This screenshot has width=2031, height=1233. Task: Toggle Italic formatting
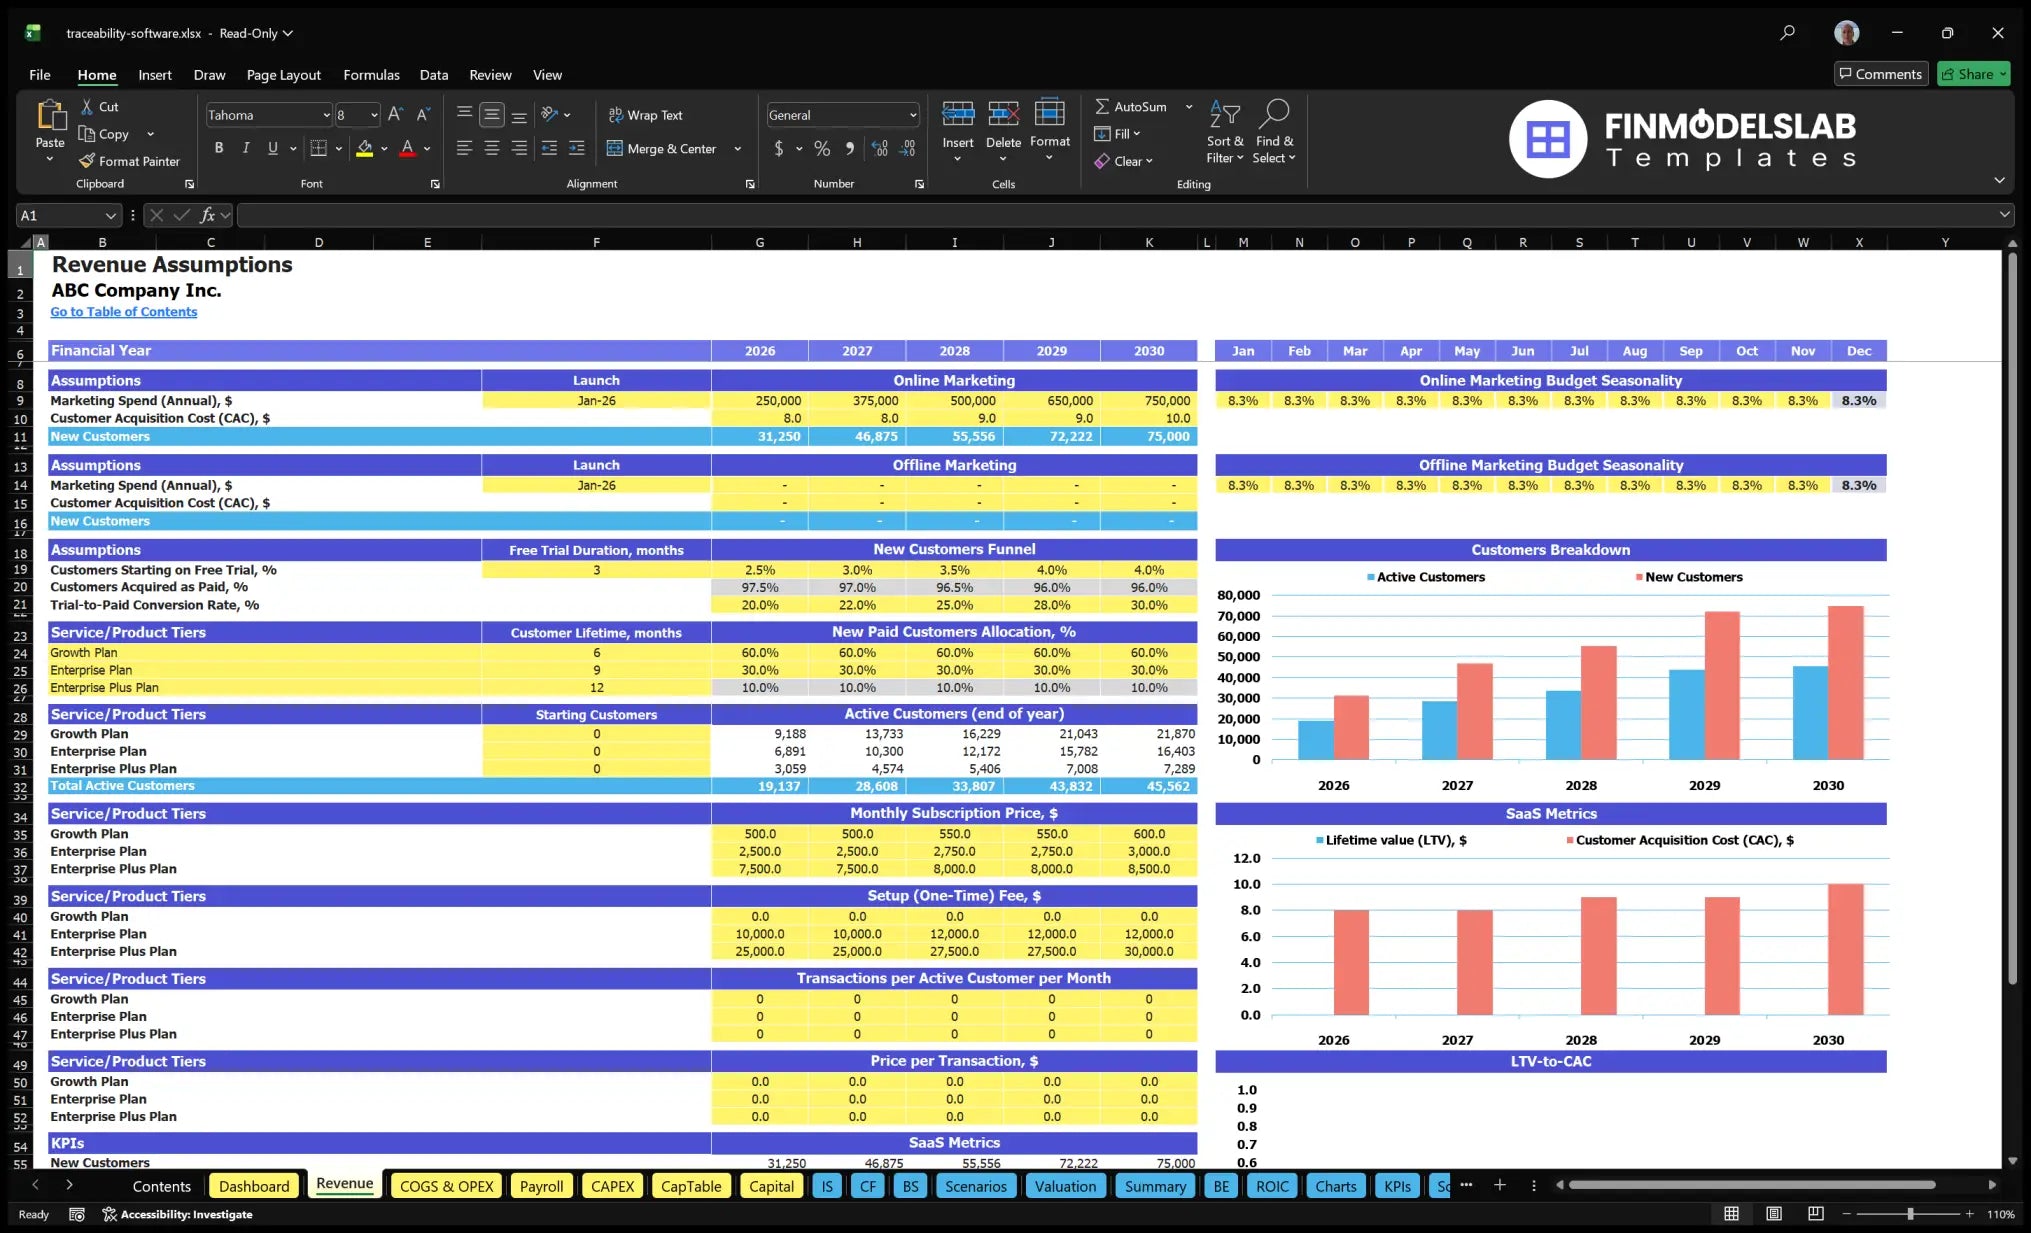click(245, 148)
